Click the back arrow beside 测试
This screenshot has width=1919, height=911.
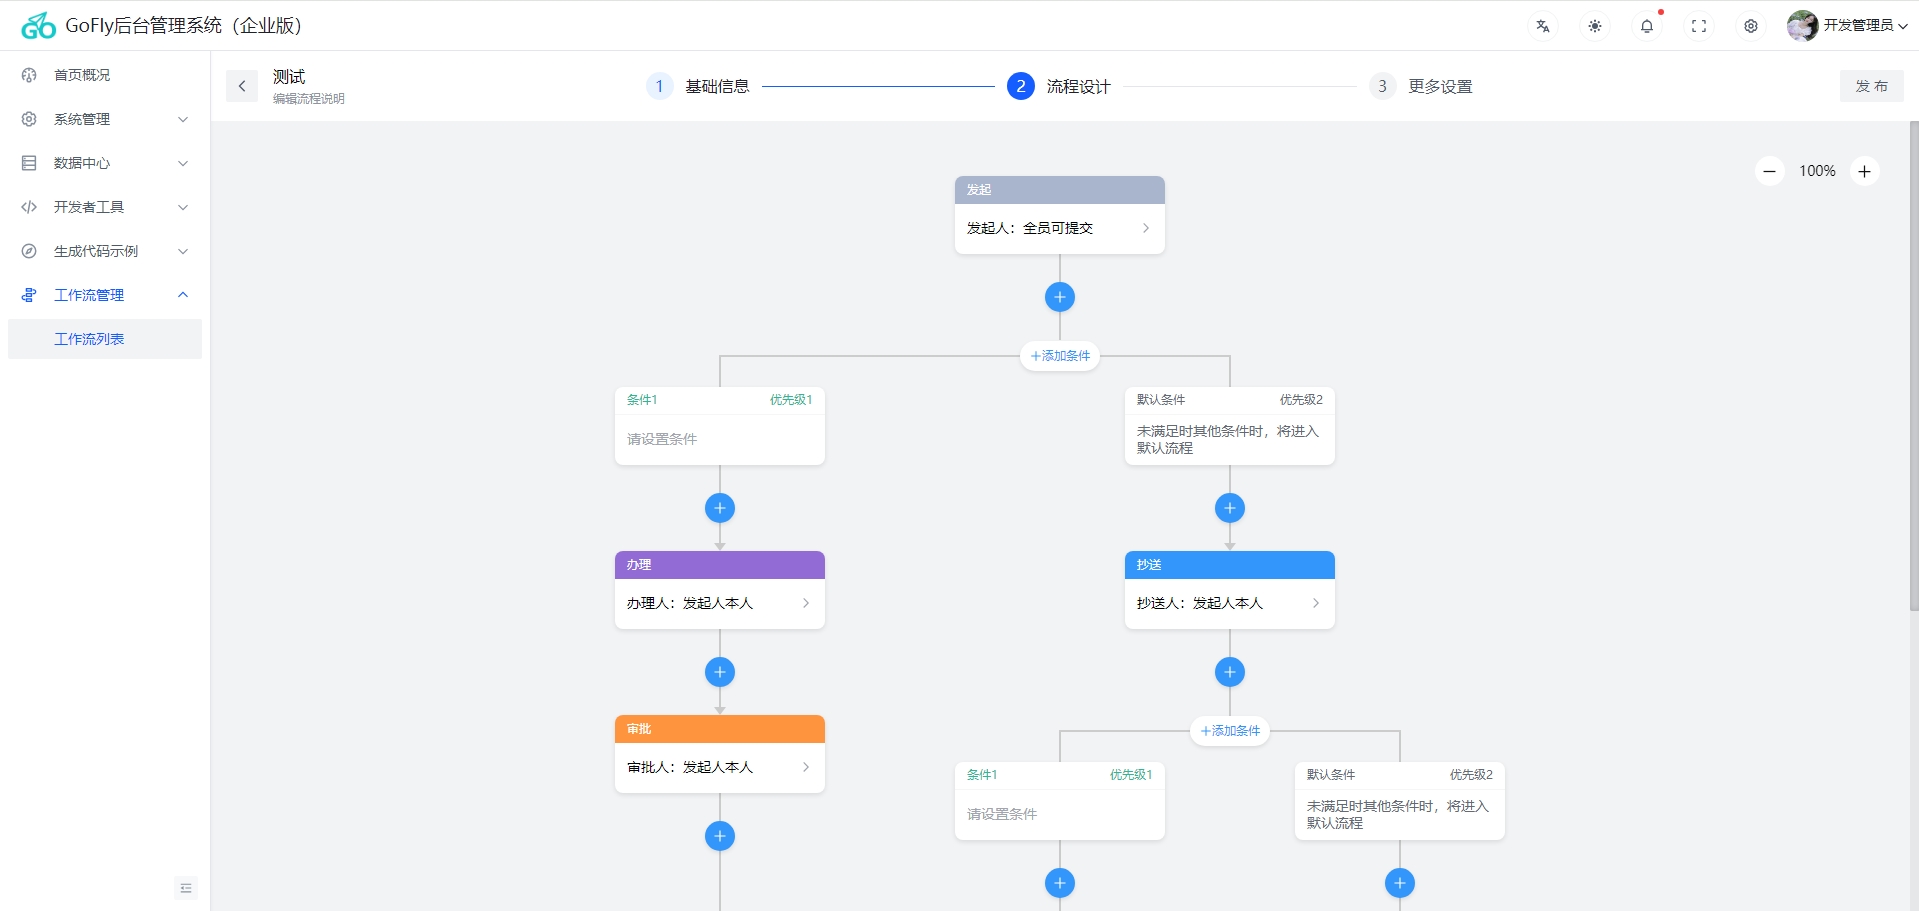click(242, 86)
